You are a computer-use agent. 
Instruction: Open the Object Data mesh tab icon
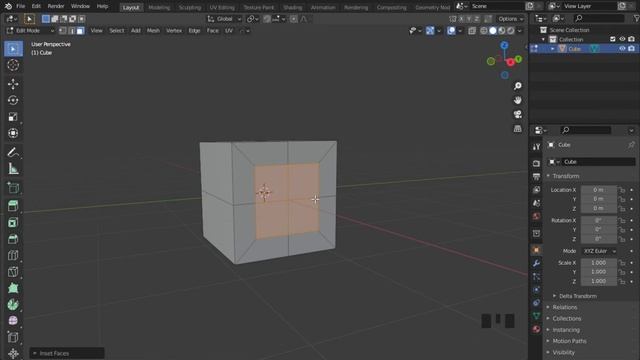[x=536, y=316]
